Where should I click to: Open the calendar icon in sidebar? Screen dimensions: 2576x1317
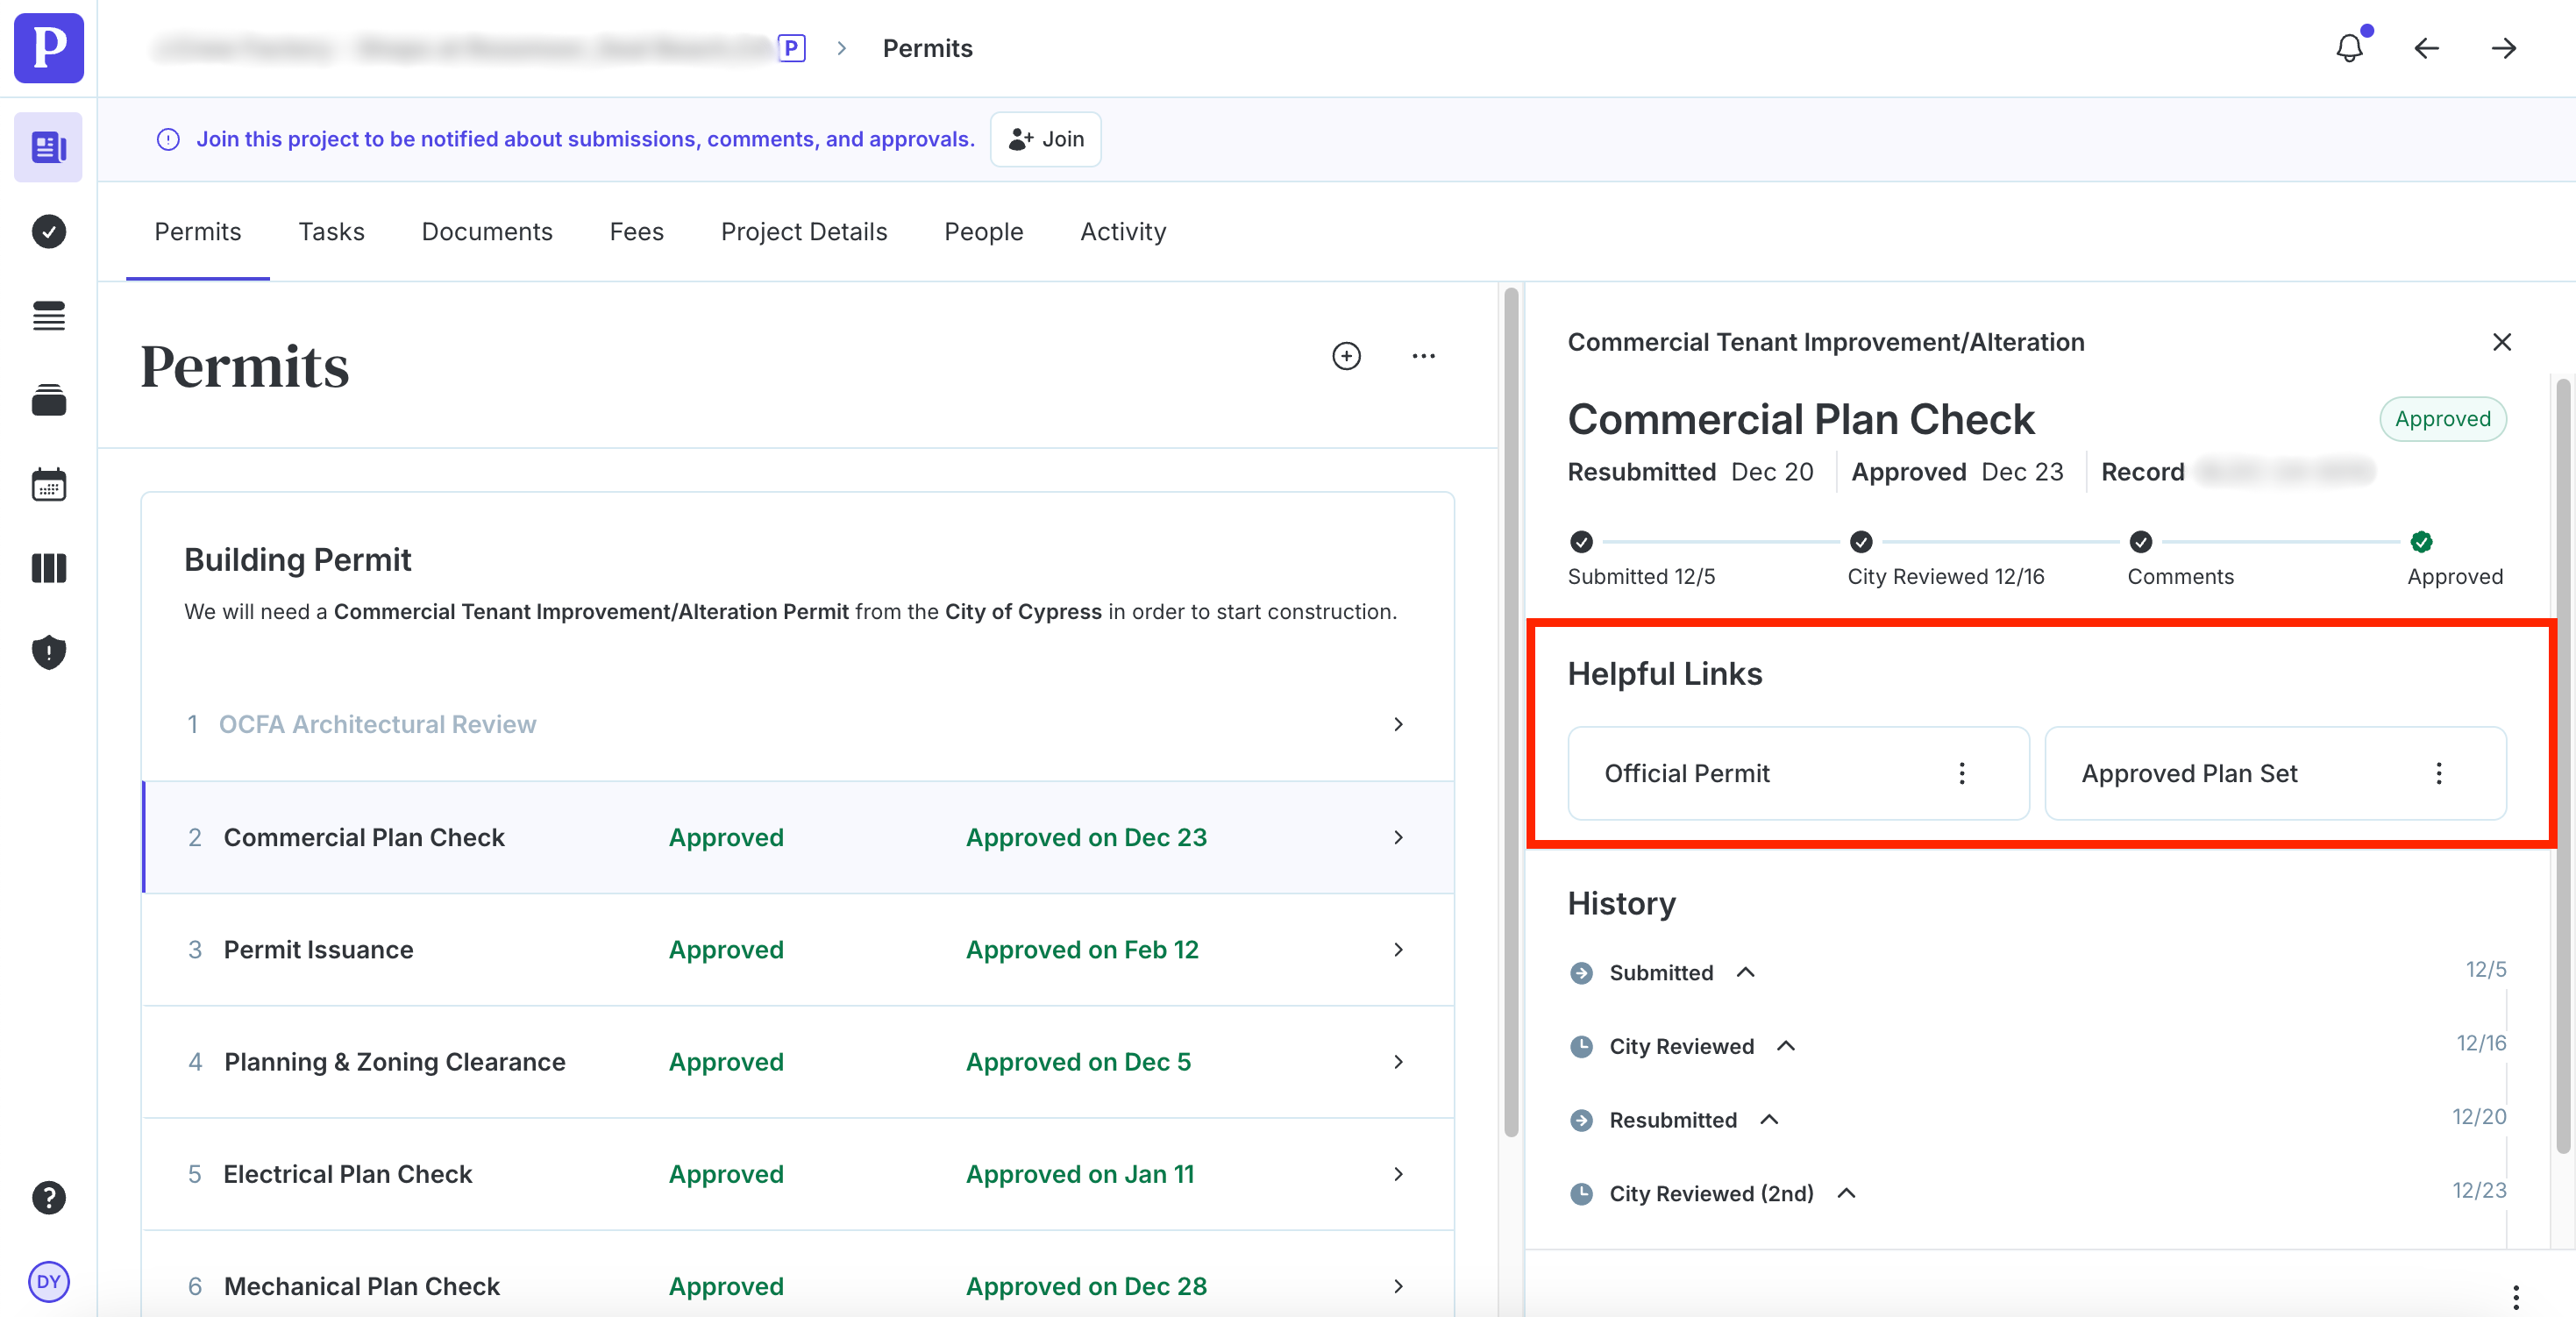click(x=48, y=485)
